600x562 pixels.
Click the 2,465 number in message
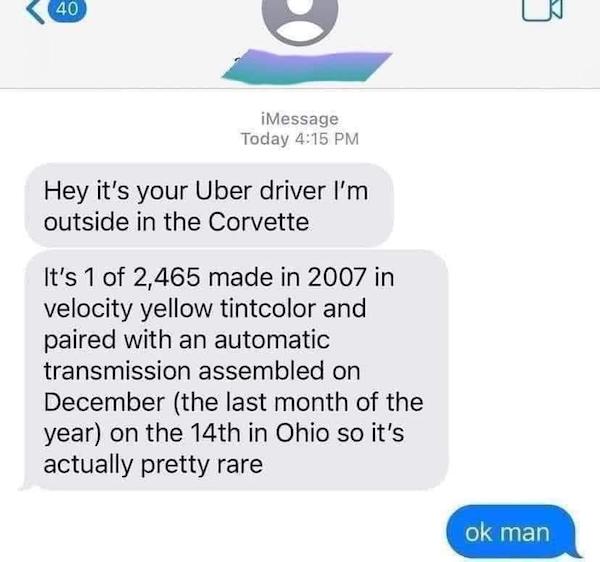click(x=166, y=278)
